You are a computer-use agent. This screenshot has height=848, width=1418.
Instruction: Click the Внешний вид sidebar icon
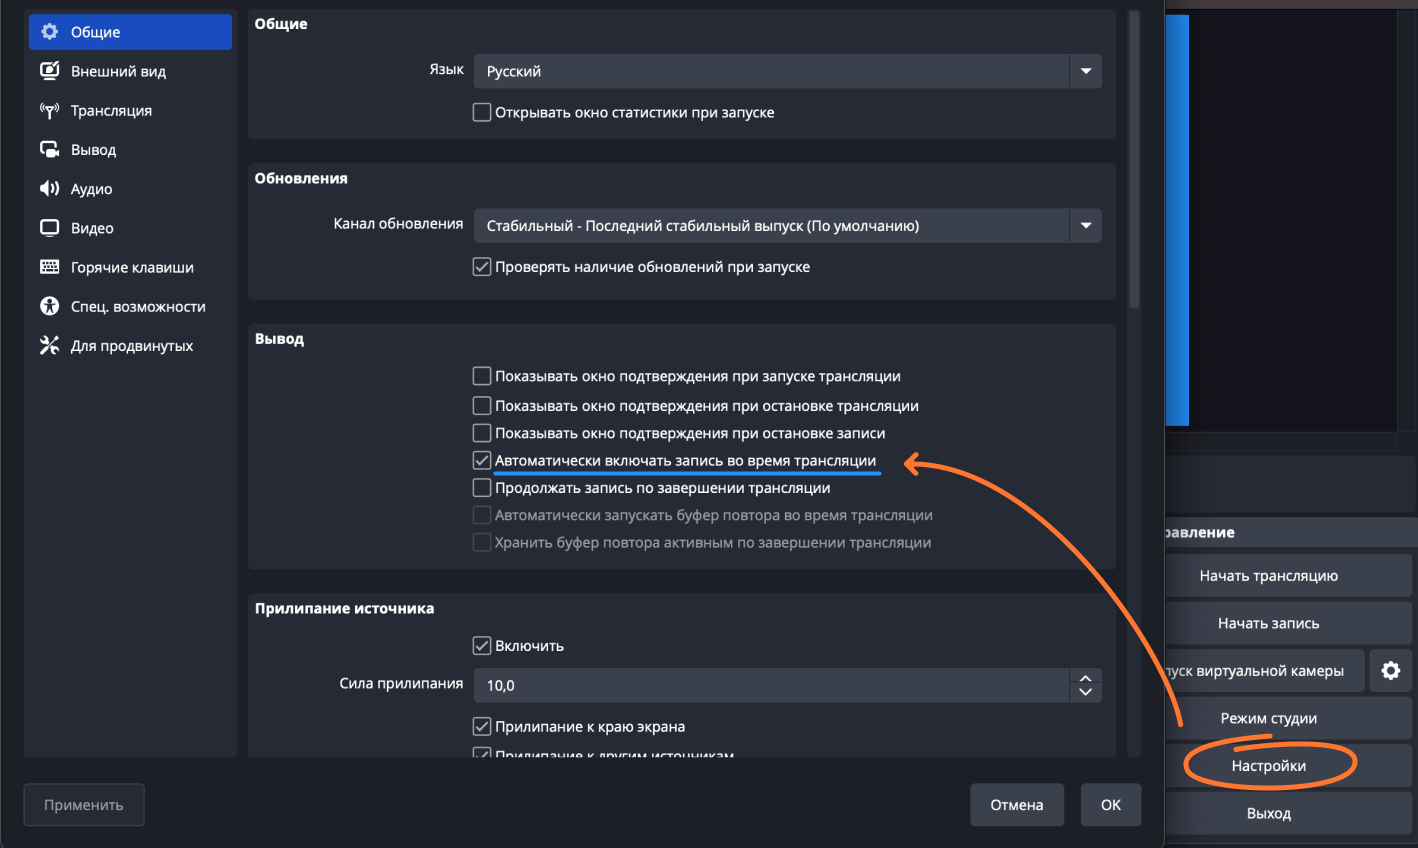tap(49, 71)
